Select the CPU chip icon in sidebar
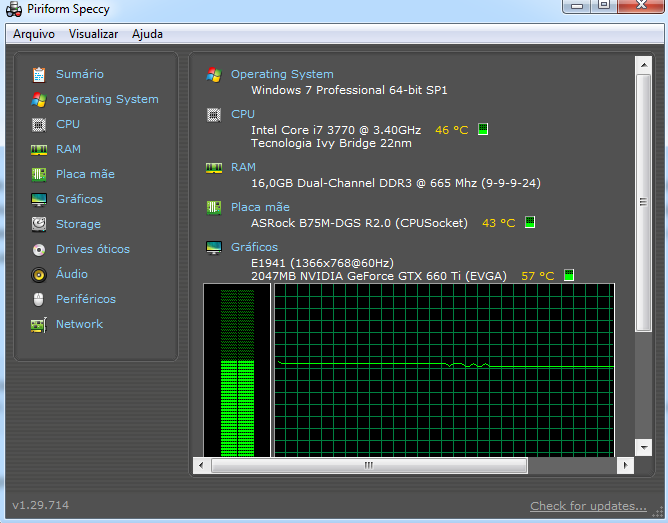The width and height of the screenshot is (668, 523). pyautogui.click(x=39, y=124)
